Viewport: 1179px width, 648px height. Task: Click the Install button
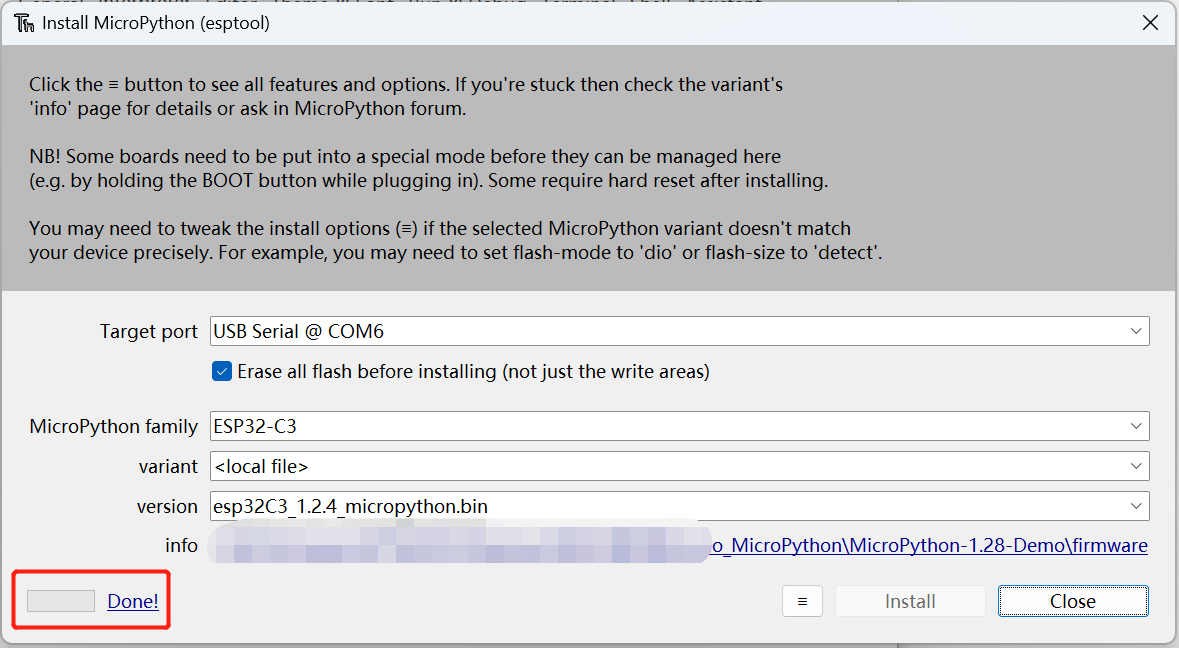(910, 601)
